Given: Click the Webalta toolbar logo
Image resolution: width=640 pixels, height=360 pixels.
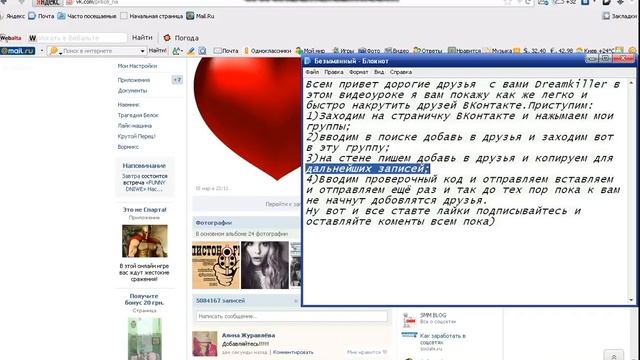Looking at the screenshot, I should [11, 38].
